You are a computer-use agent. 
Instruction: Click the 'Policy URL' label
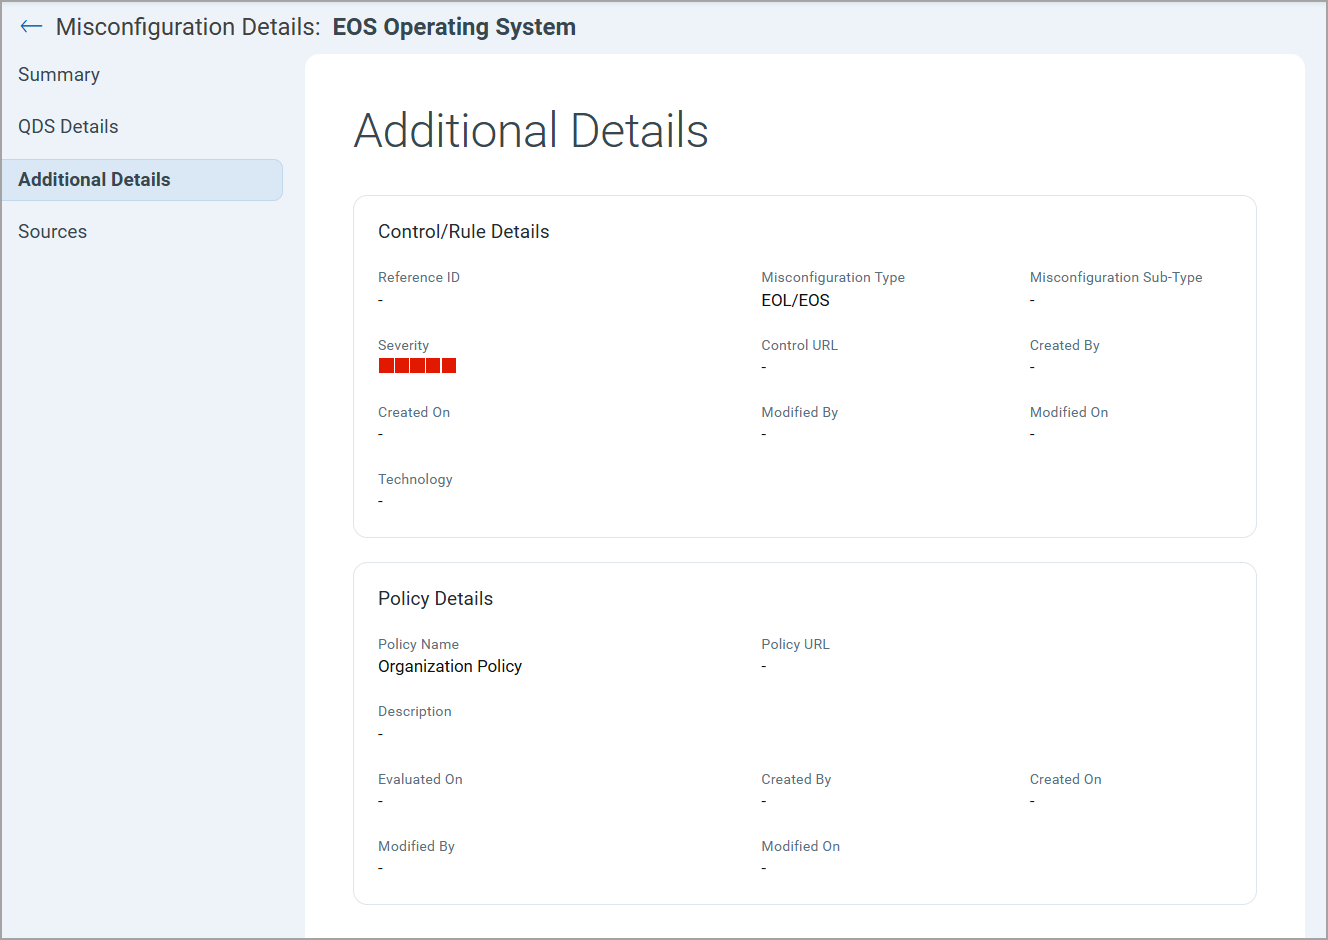coord(795,644)
